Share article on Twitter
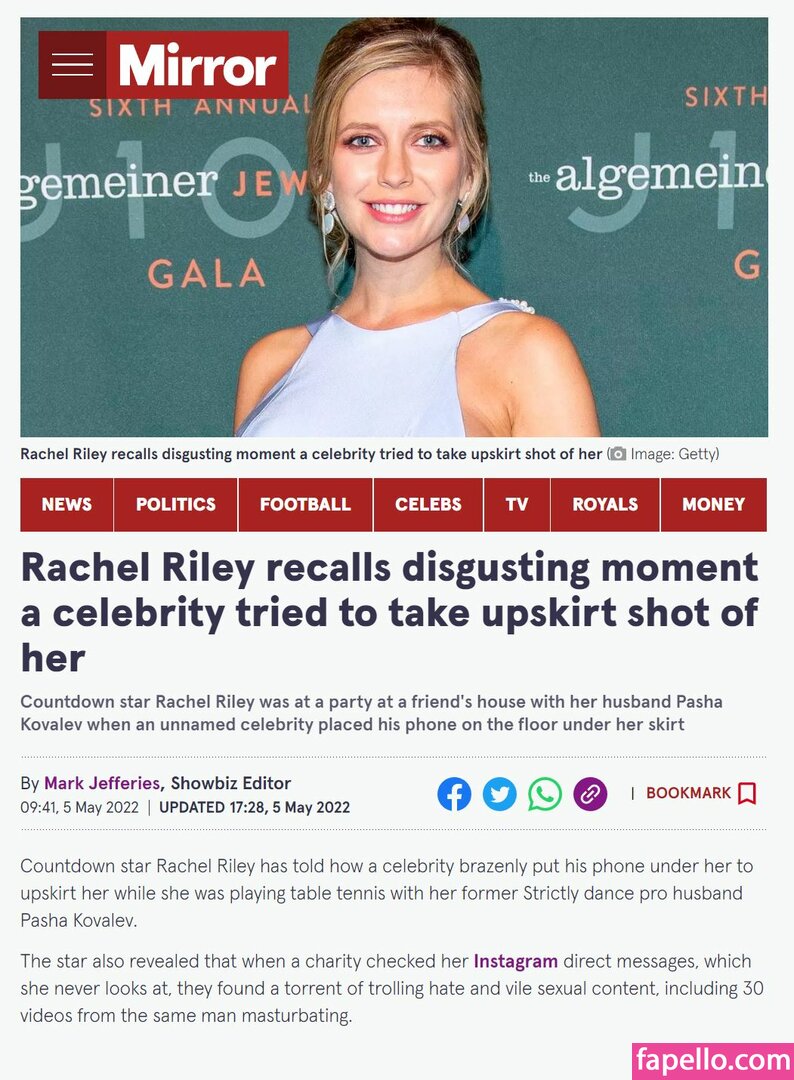The image size is (794, 1080). point(499,794)
